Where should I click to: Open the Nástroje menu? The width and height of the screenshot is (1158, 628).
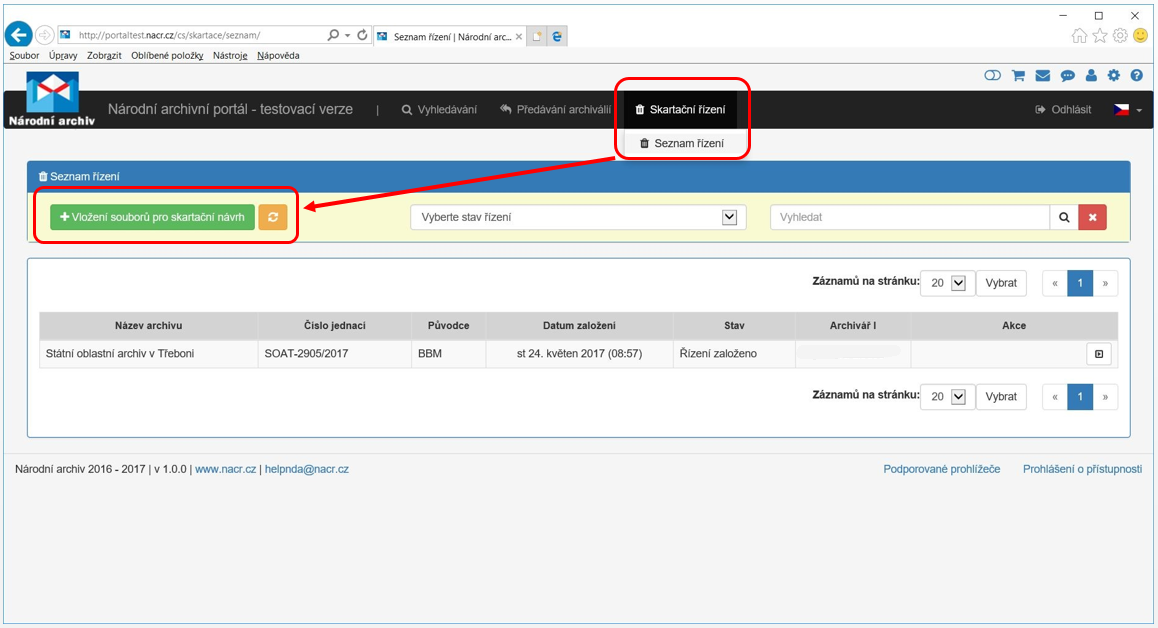click(x=230, y=55)
